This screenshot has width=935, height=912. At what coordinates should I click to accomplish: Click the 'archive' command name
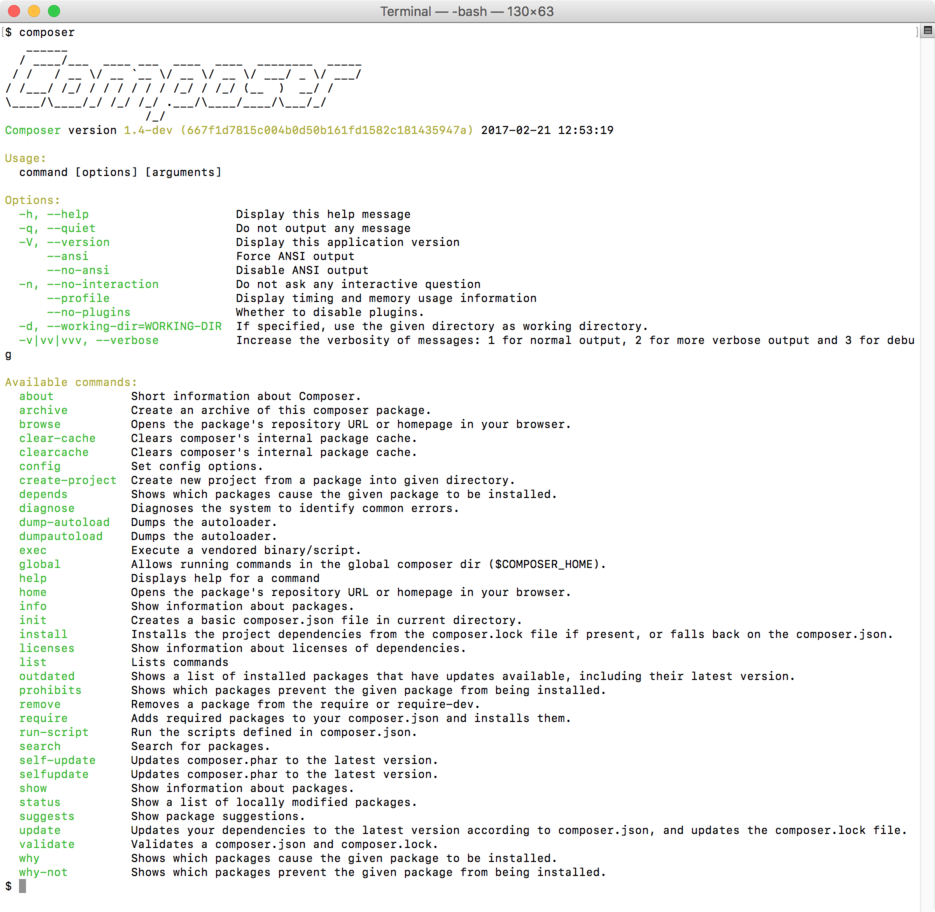44,410
